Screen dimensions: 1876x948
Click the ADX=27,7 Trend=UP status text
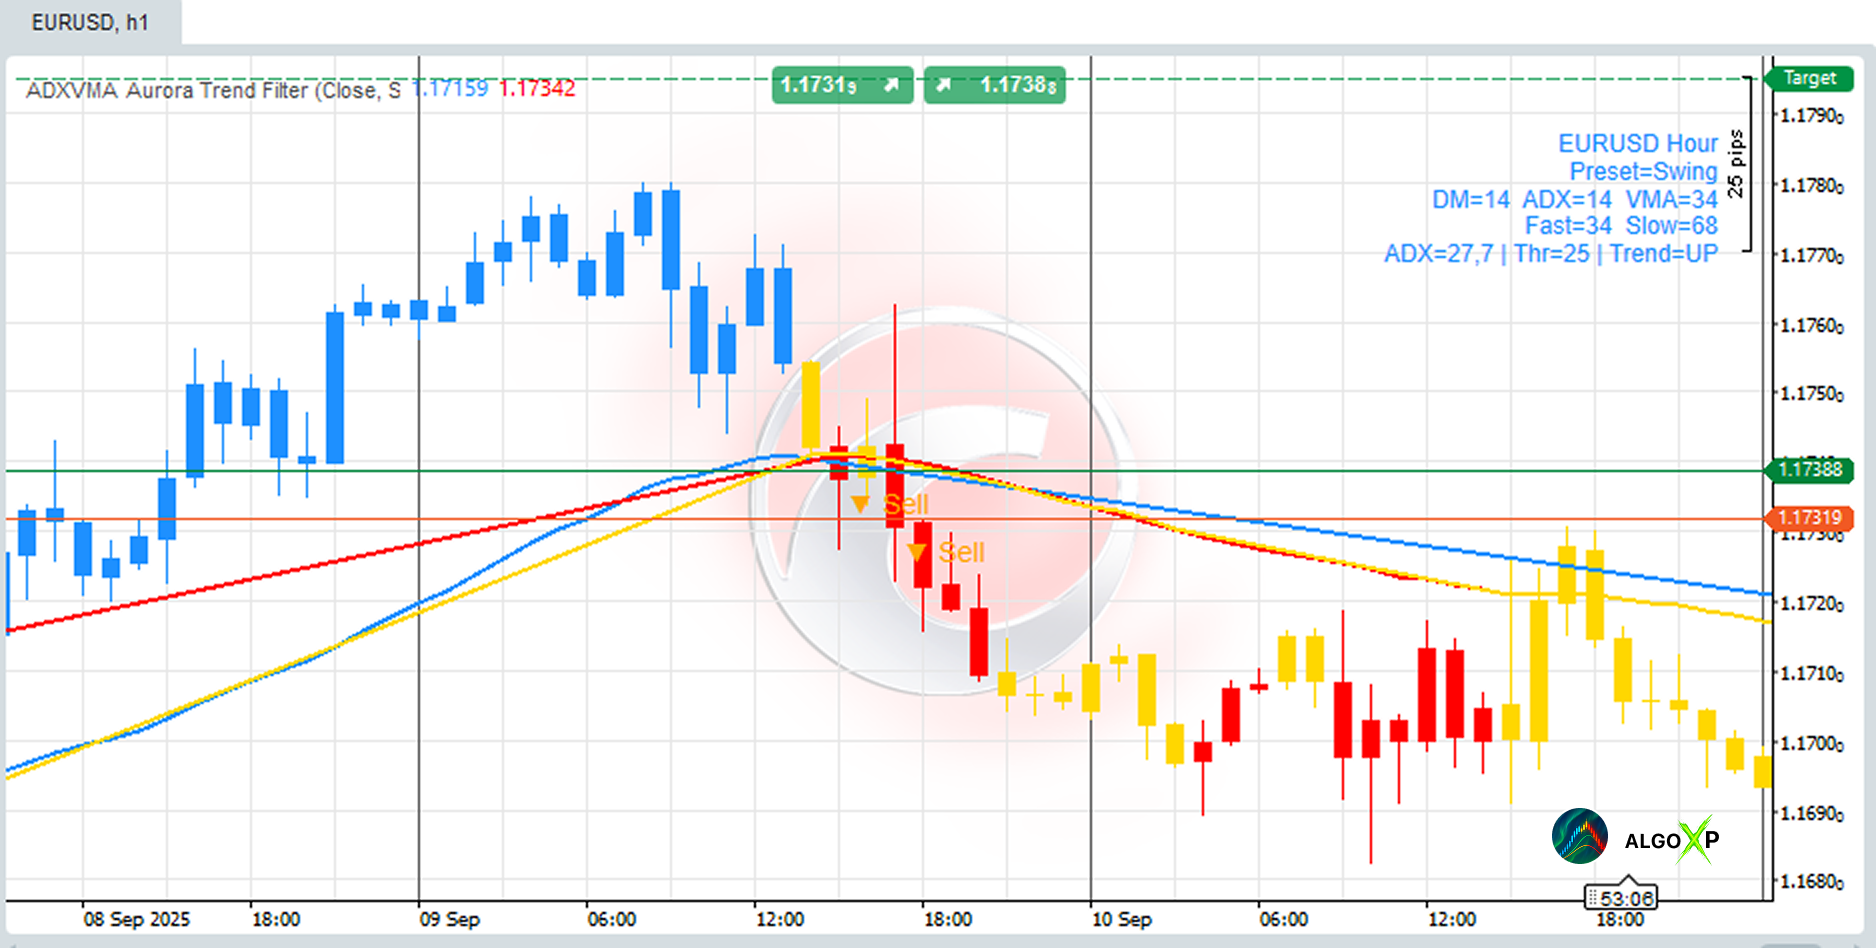[x=1550, y=254]
